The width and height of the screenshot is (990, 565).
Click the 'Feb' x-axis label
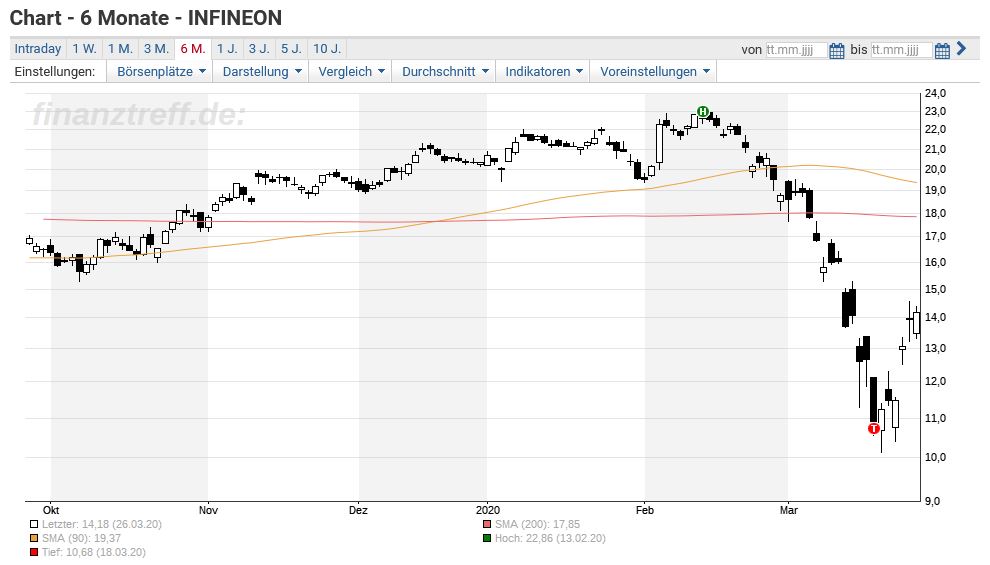coord(645,510)
